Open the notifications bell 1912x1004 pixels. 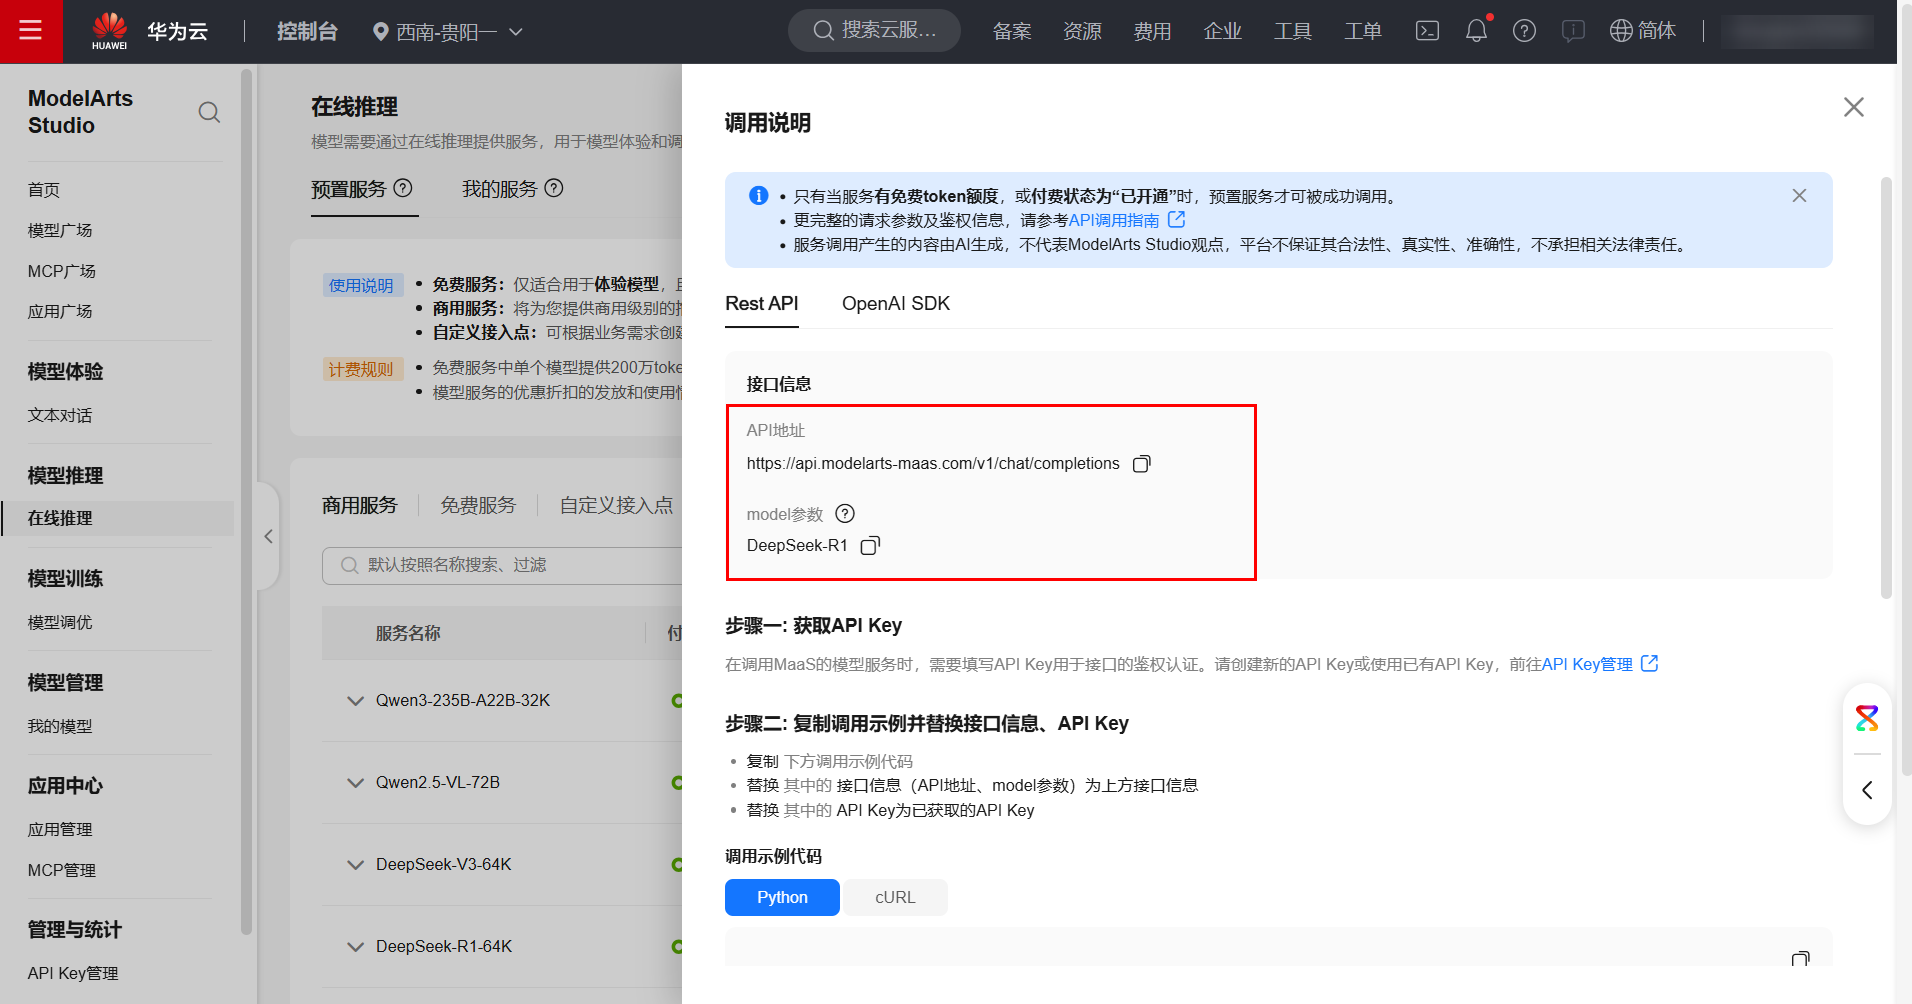(1476, 31)
